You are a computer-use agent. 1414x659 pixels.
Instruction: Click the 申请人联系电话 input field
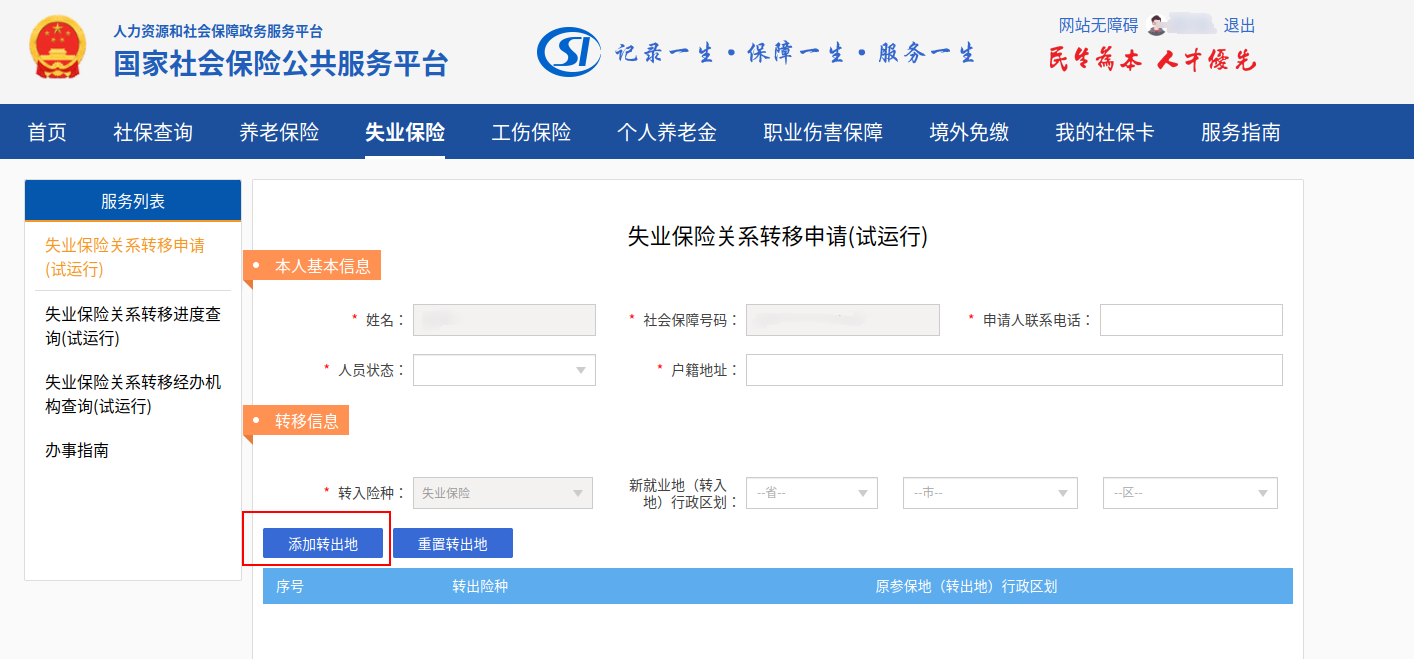tap(1190, 320)
